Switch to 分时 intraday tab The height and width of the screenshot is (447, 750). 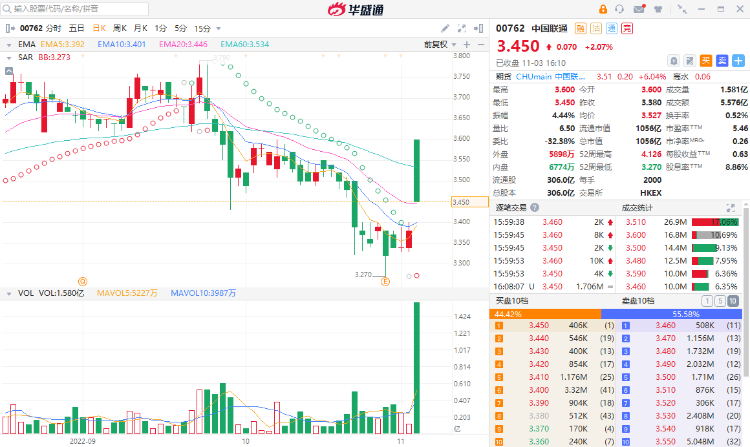pos(54,28)
